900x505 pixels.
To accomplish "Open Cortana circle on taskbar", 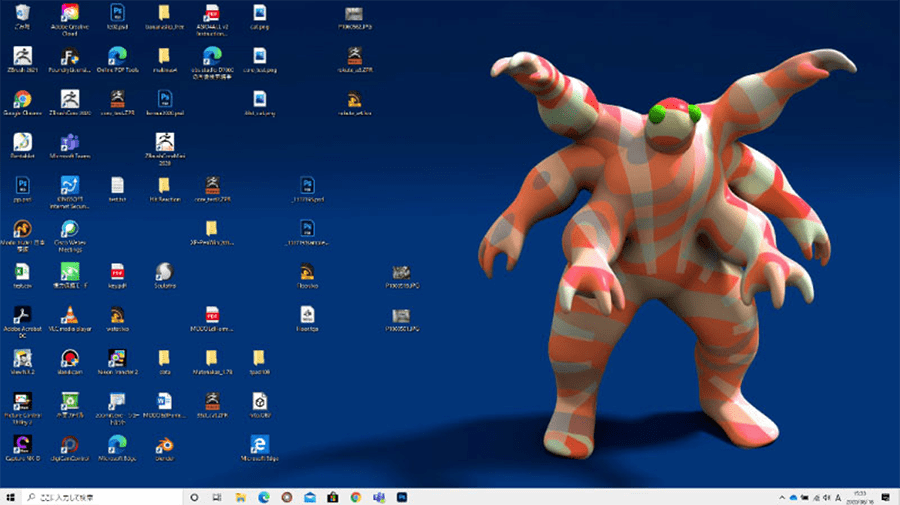I will (194, 497).
